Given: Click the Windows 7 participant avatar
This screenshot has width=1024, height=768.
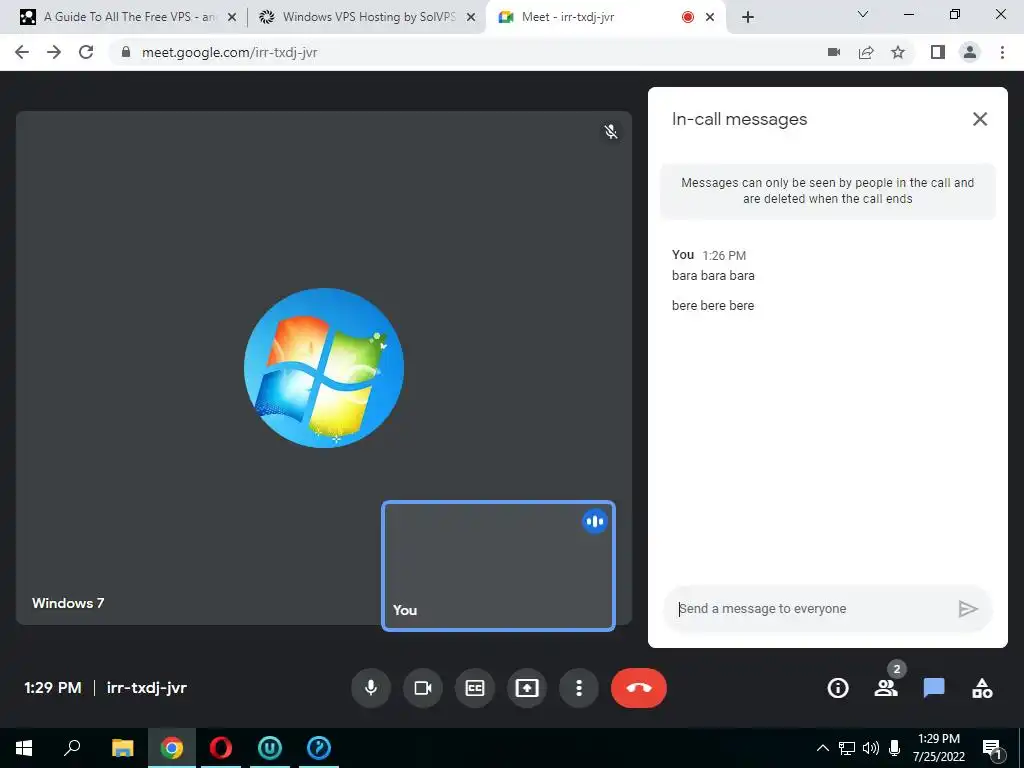Looking at the screenshot, I should click(324, 368).
